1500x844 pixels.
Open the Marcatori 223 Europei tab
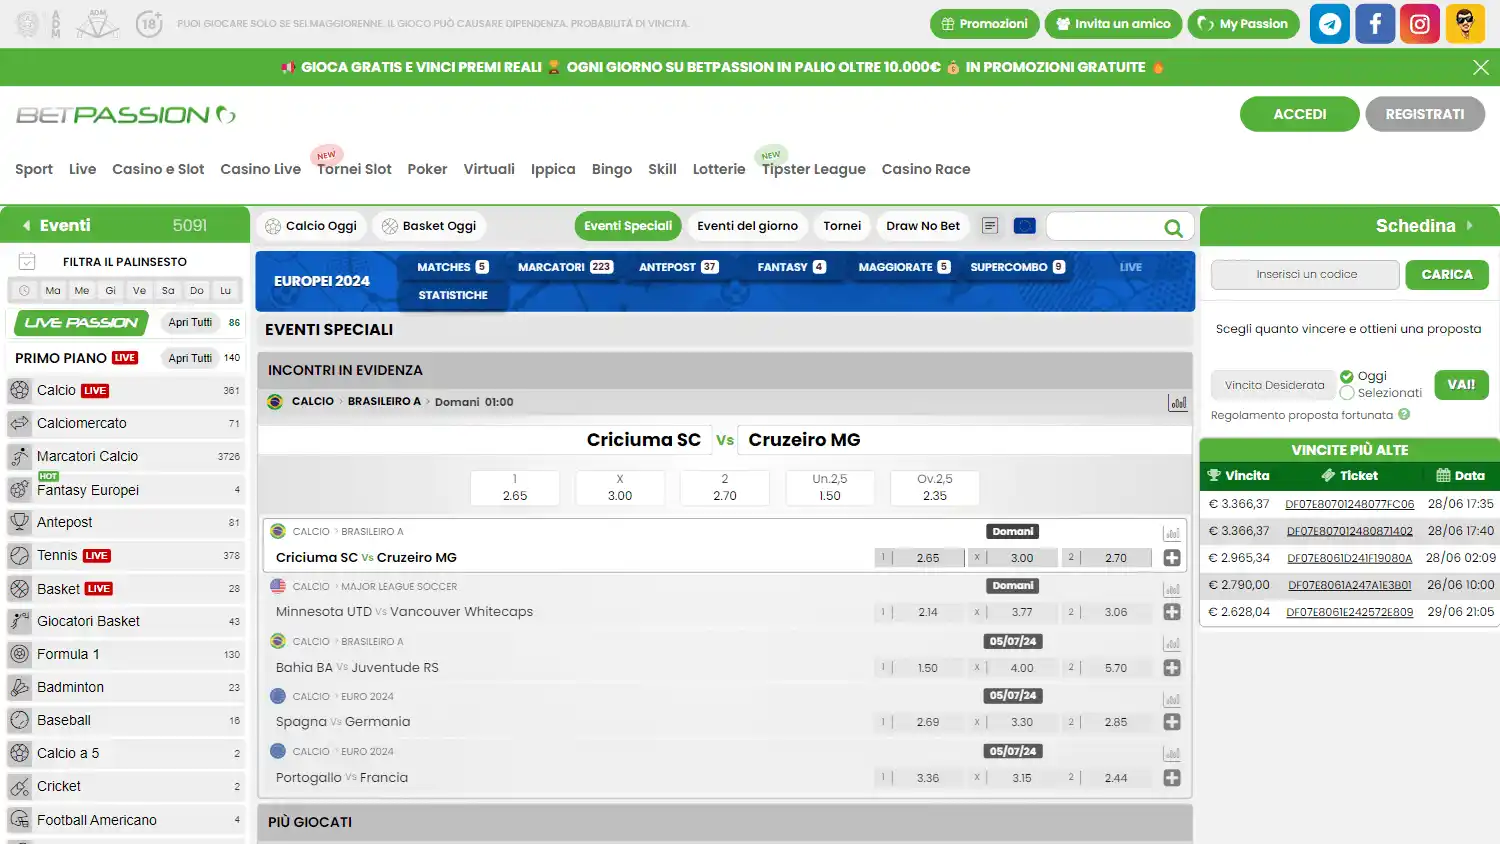click(565, 267)
